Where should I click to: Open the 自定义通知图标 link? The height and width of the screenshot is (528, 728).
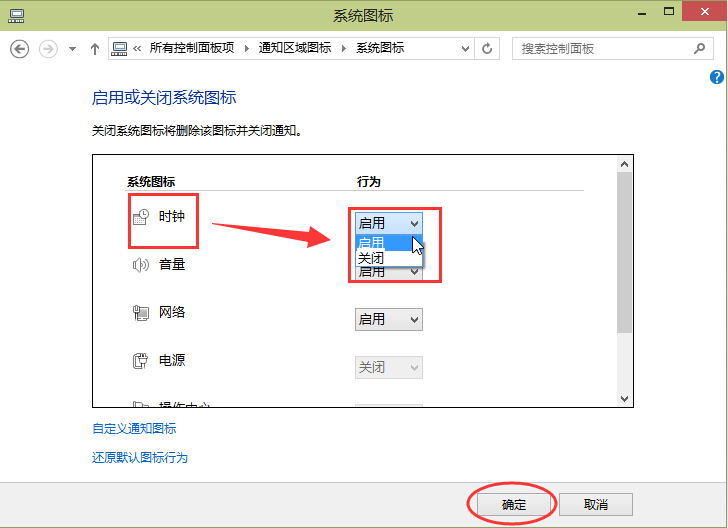[134, 428]
